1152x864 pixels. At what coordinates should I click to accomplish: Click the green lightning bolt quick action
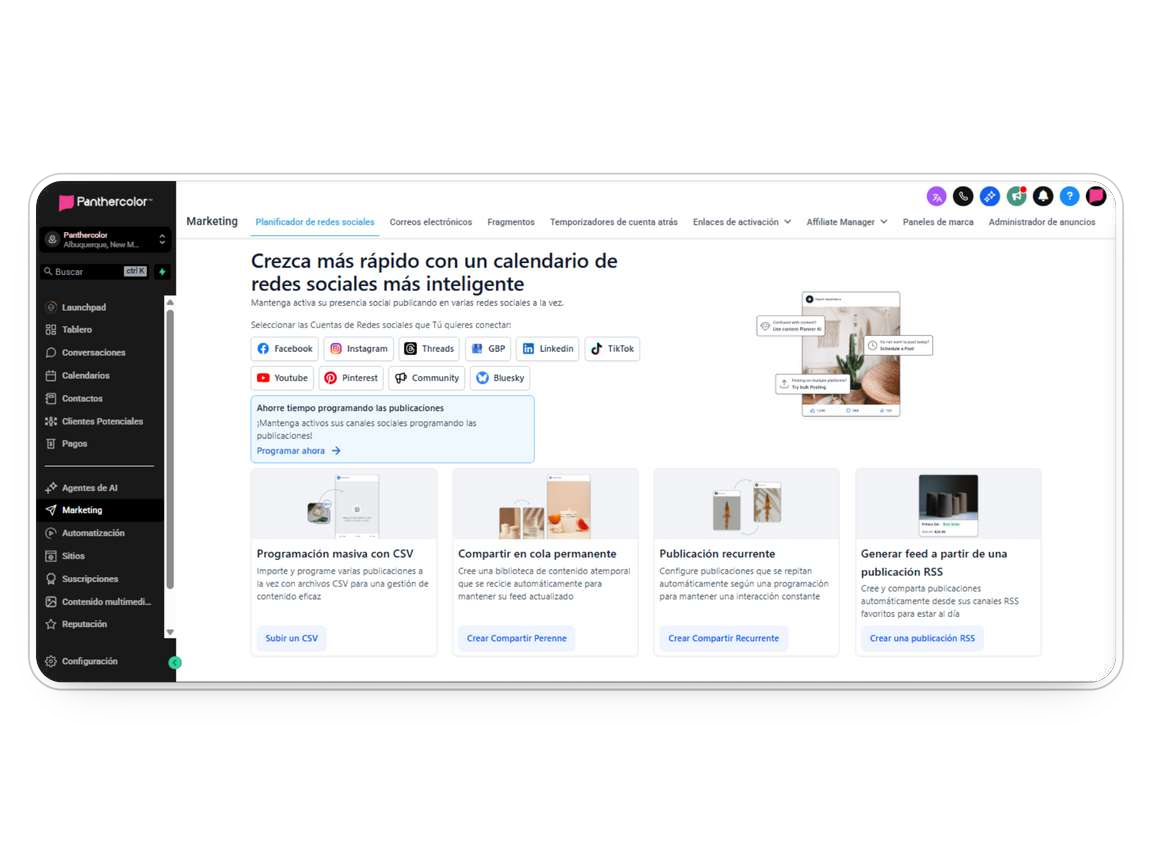pyautogui.click(x=162, y=272)
